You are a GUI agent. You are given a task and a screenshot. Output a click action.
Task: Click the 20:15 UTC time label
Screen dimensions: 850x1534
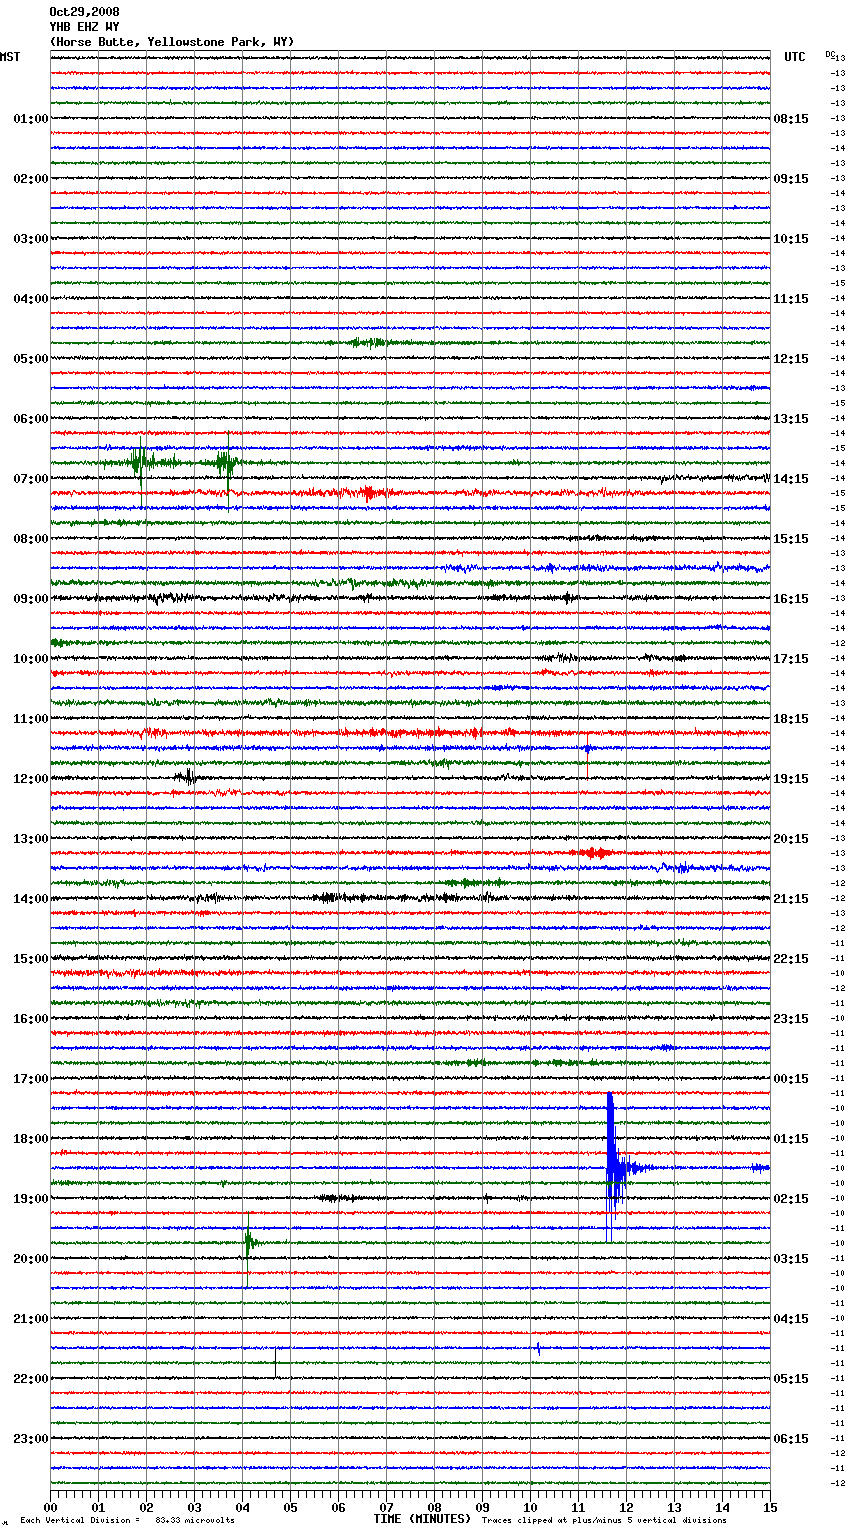[x=791, y=839]
